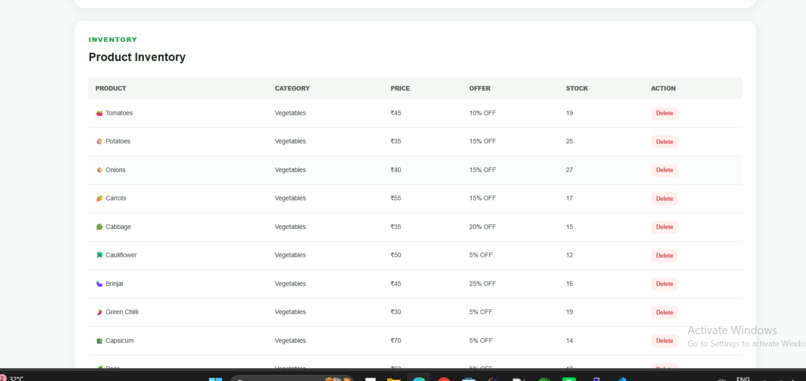
Task: Click the ₹50 price for Cauliflower
Action: [x=396, y=255]
